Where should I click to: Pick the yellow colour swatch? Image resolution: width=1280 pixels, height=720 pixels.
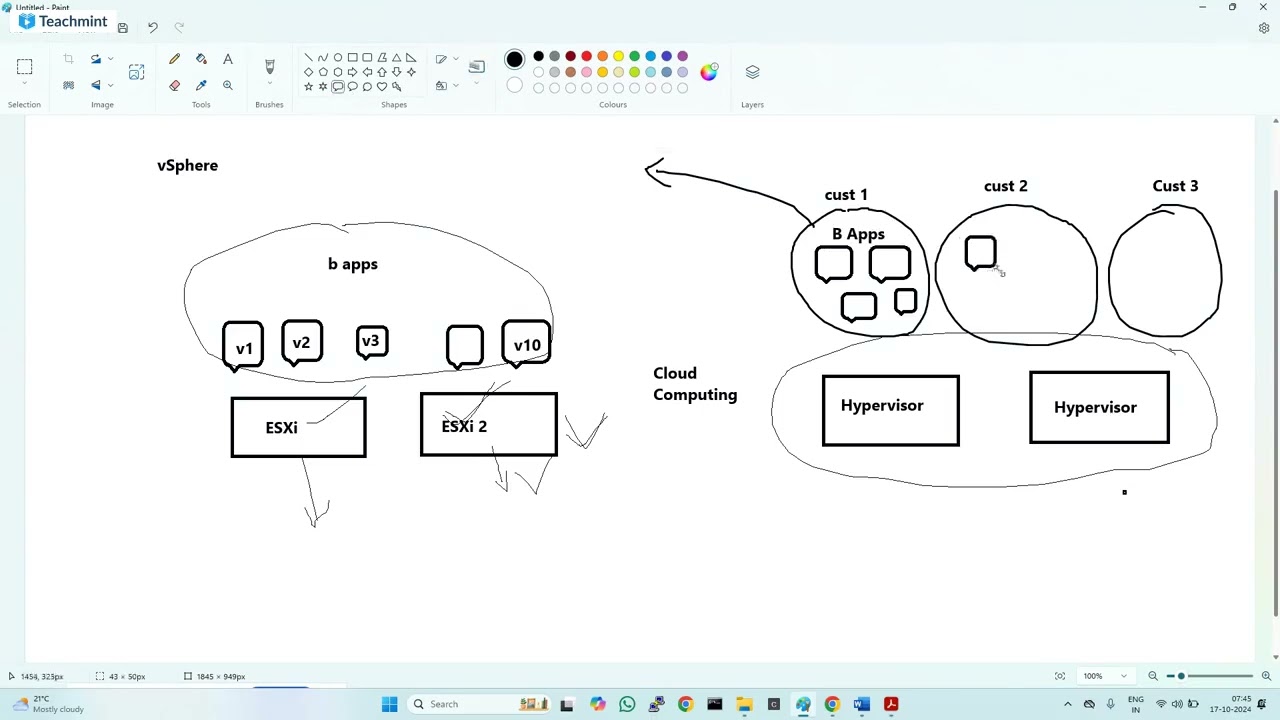[x=618, y=56]
